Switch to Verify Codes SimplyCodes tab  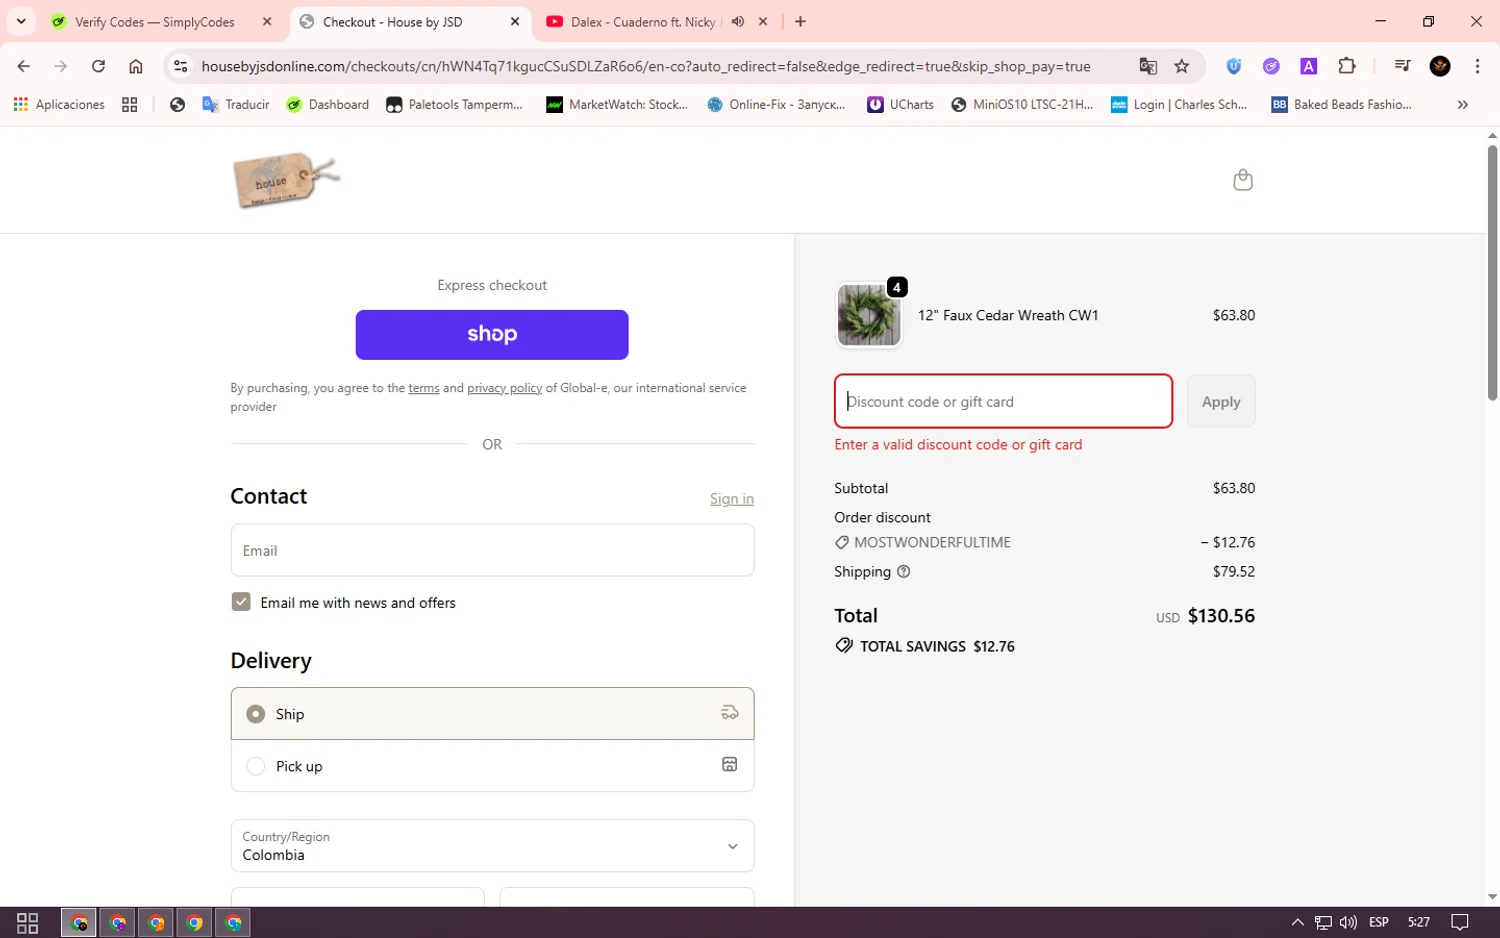coord(155,22)
